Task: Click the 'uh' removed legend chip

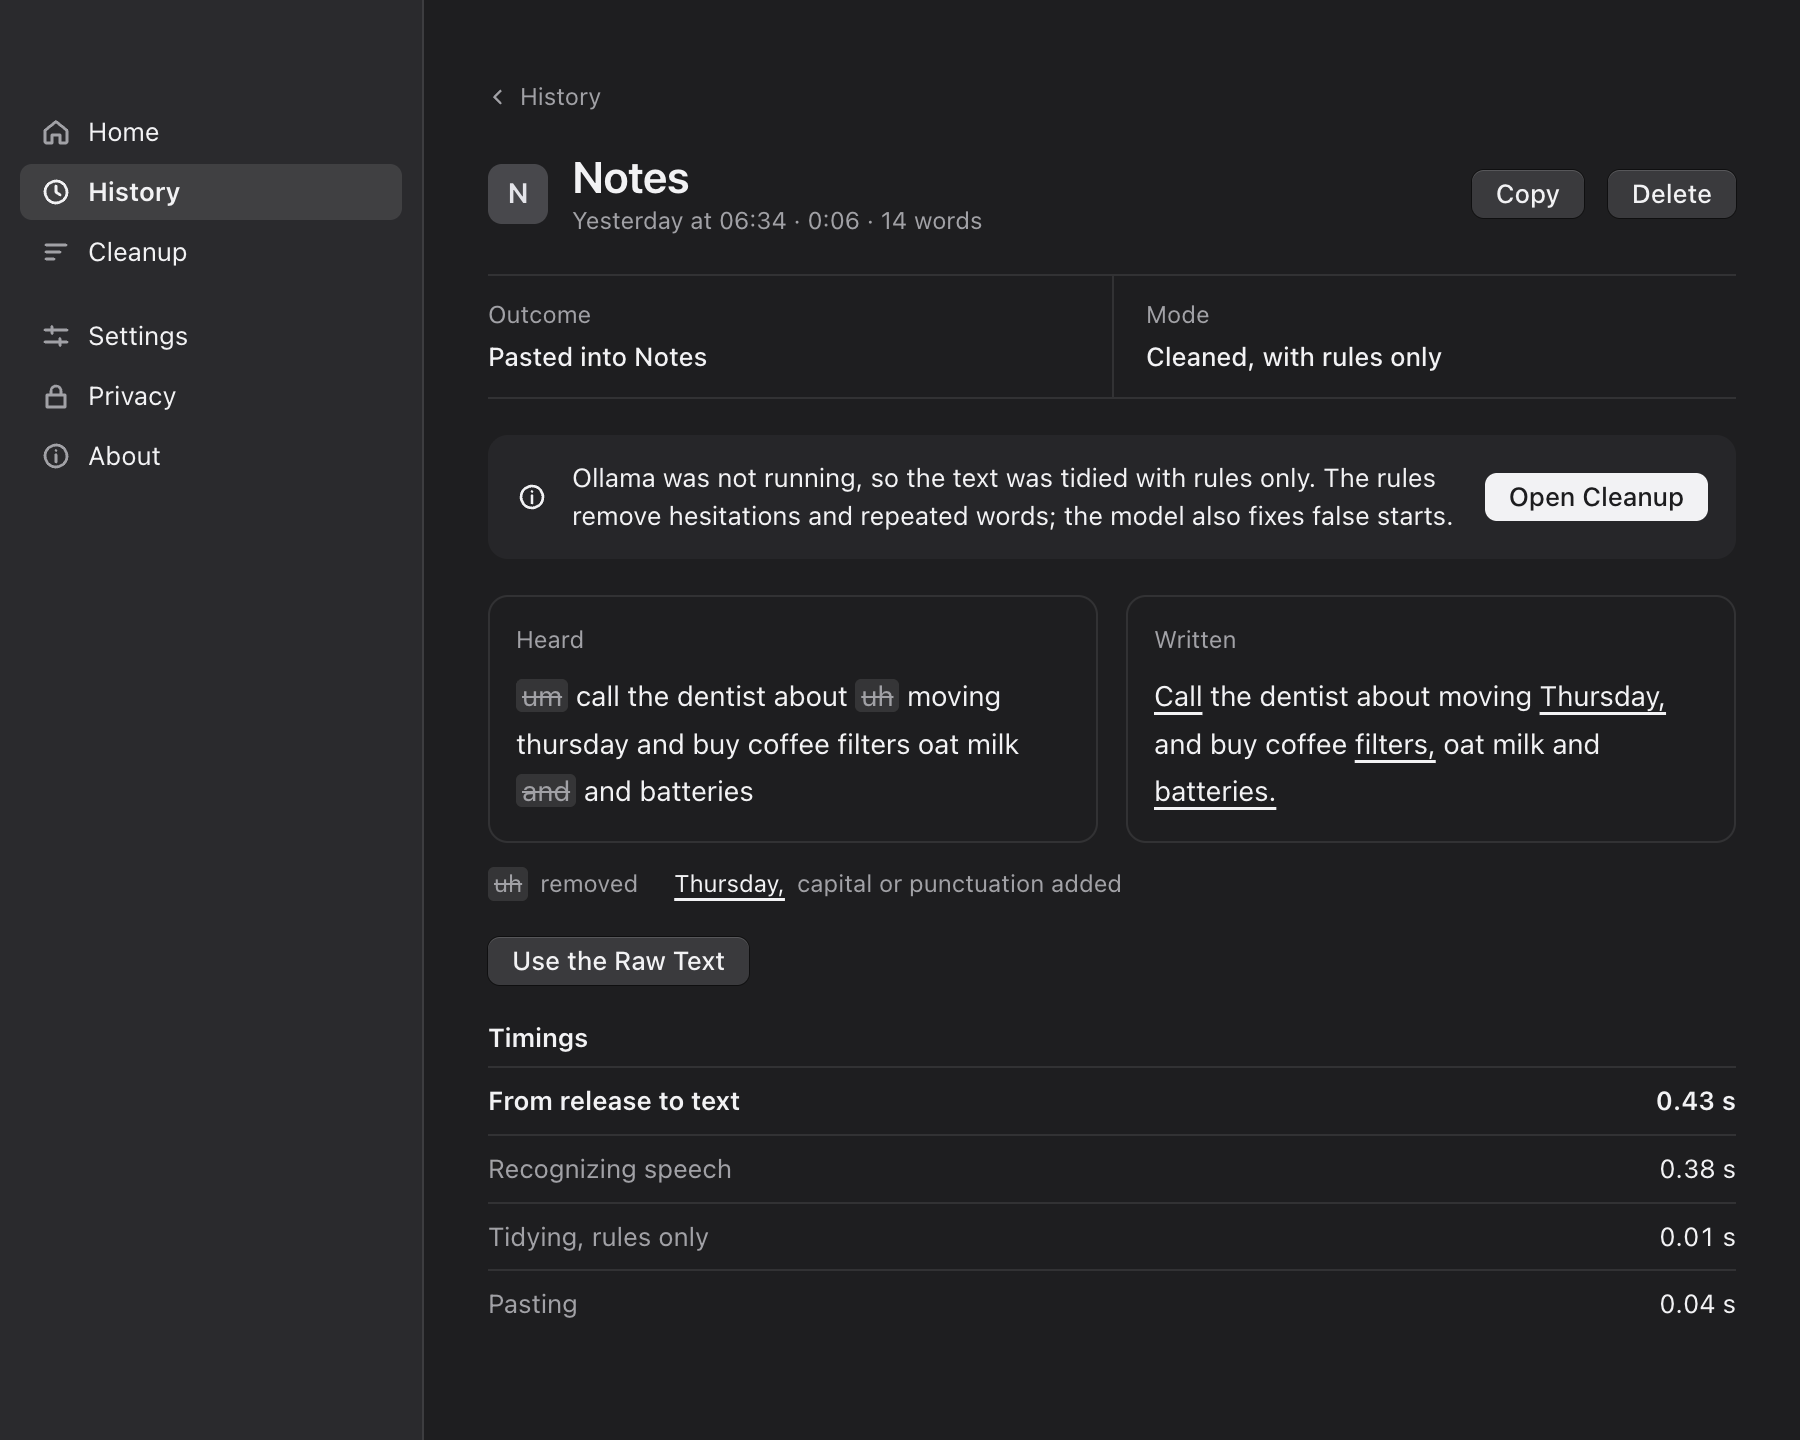Action: point(508,884)
